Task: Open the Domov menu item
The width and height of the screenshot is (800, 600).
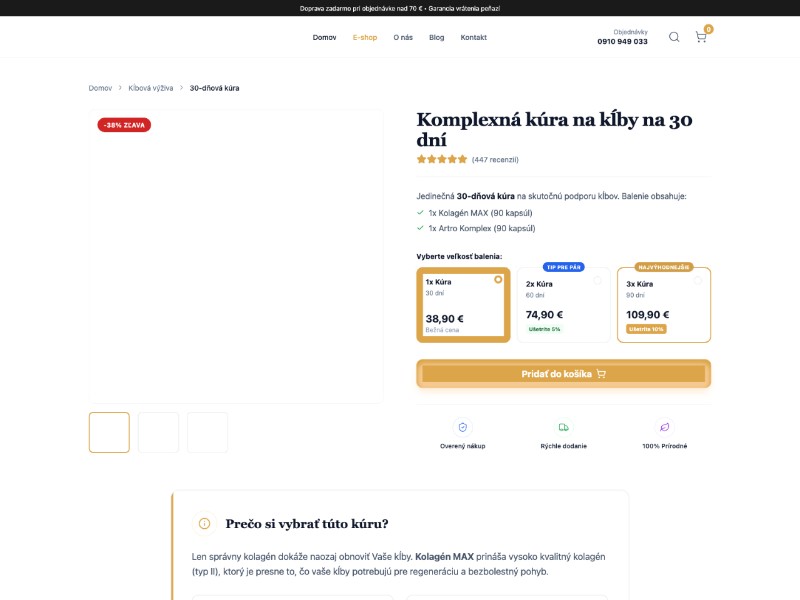Action: pos(324,37)
